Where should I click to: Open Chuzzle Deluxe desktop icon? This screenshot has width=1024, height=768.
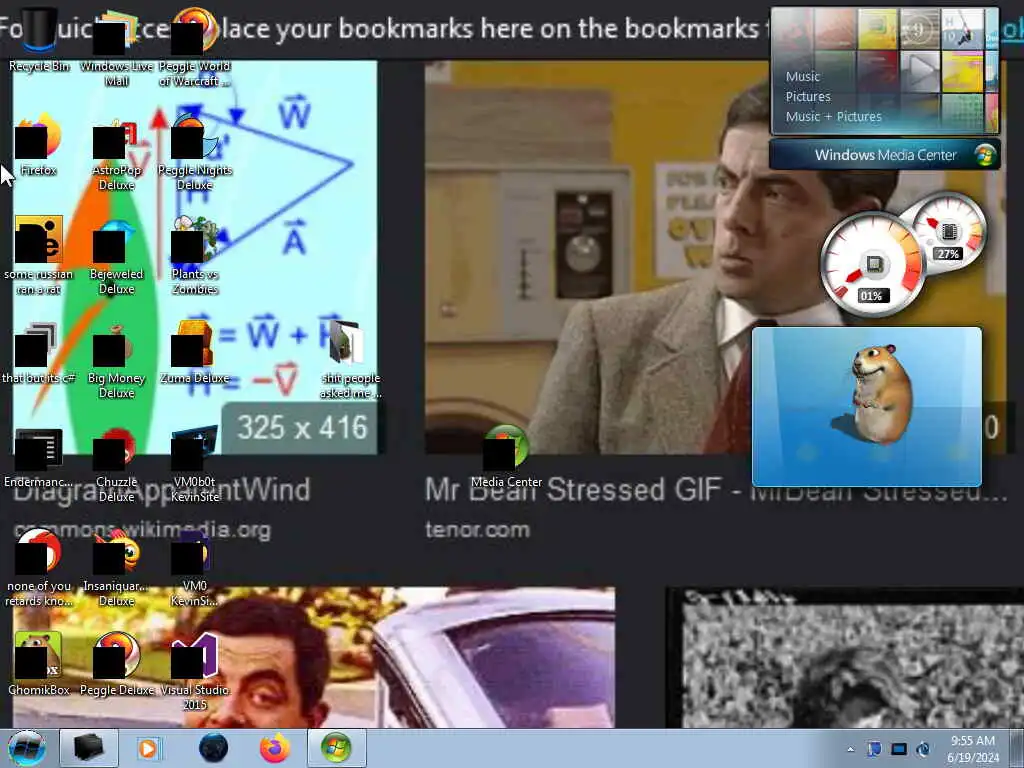116,464
